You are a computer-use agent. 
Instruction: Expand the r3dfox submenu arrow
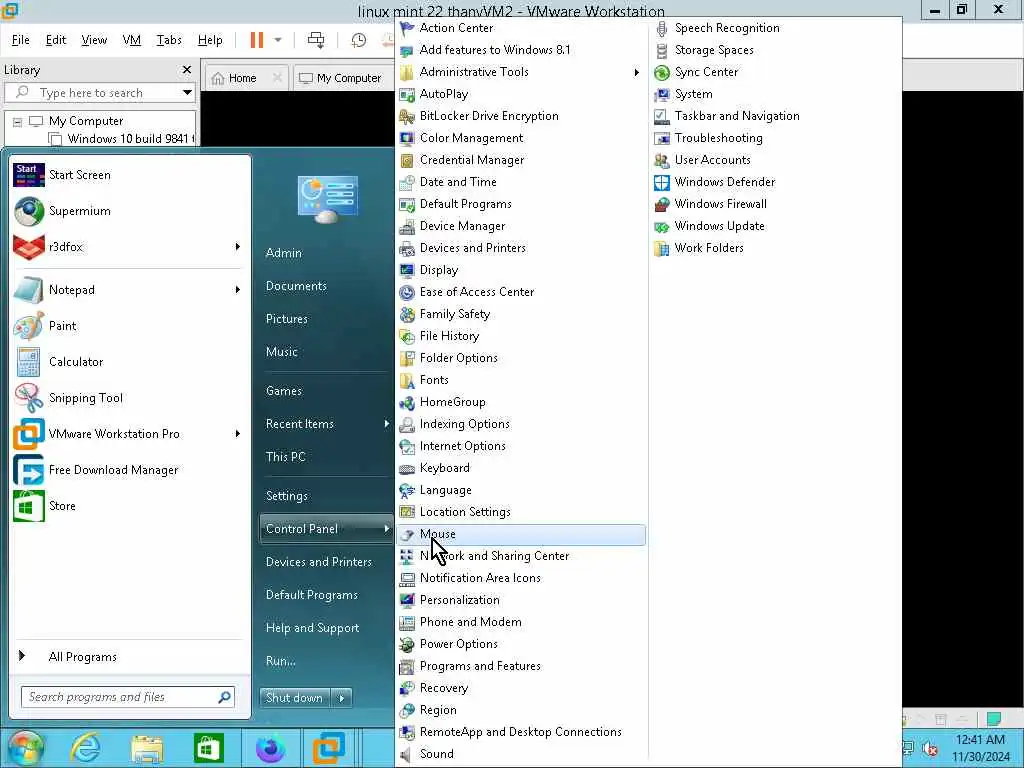click(238, 247)
